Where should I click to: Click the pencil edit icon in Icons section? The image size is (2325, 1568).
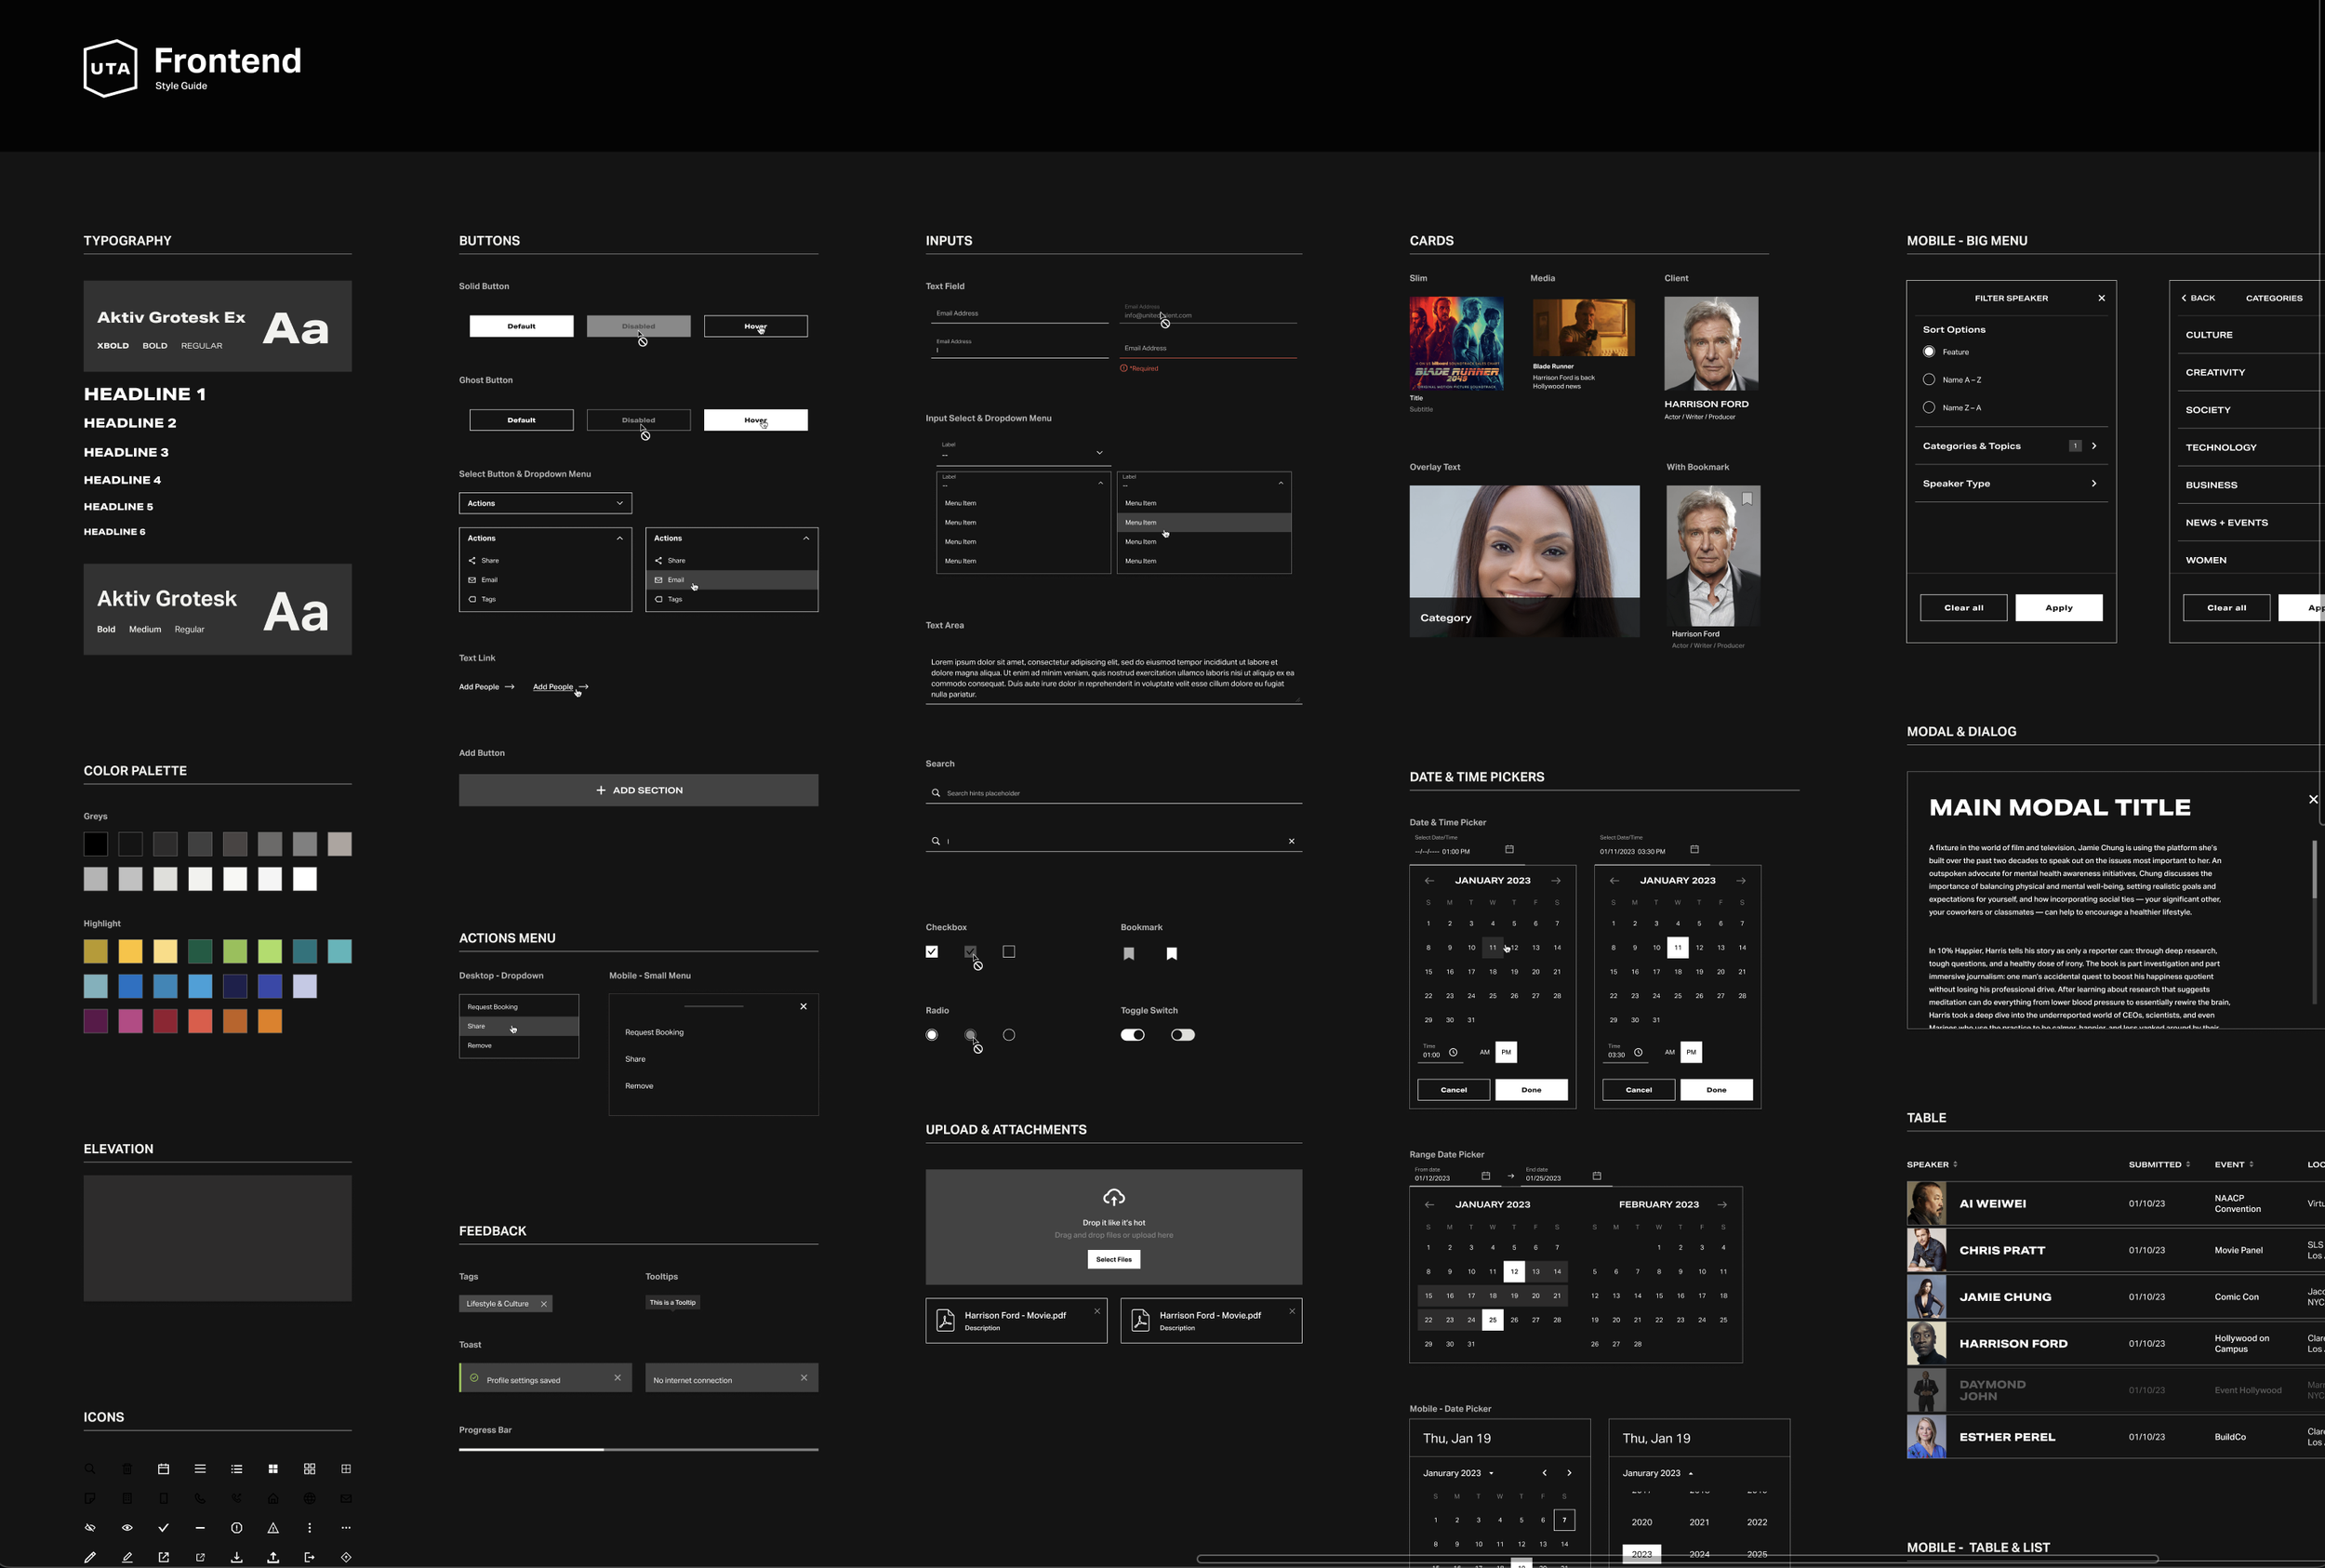(90, 1557)
